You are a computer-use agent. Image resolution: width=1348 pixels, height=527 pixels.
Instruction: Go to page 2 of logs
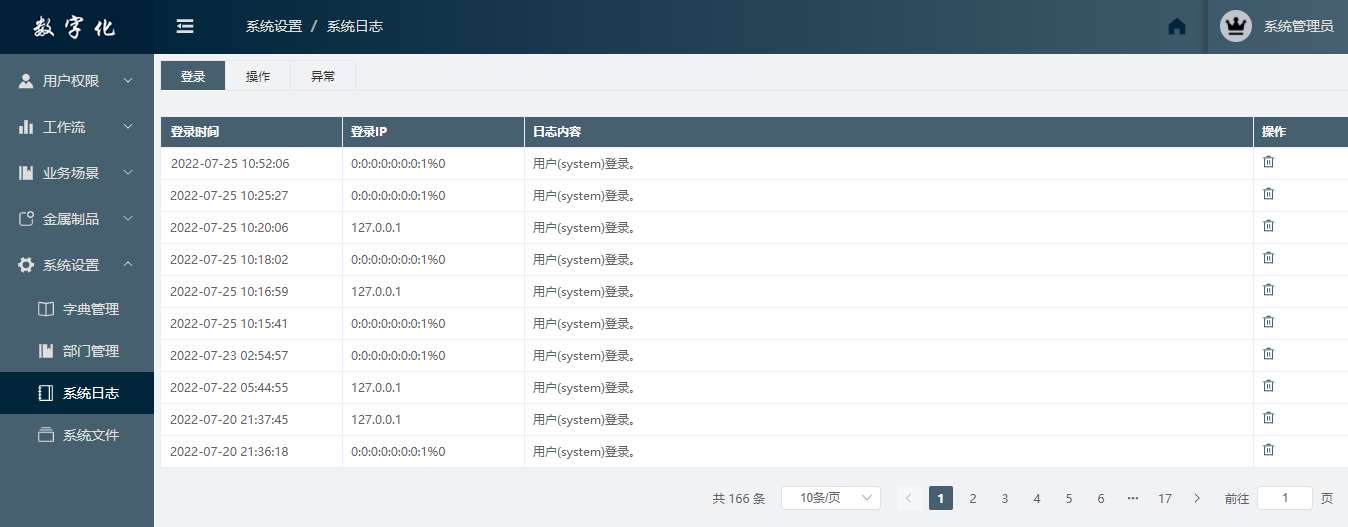(973, 498)
